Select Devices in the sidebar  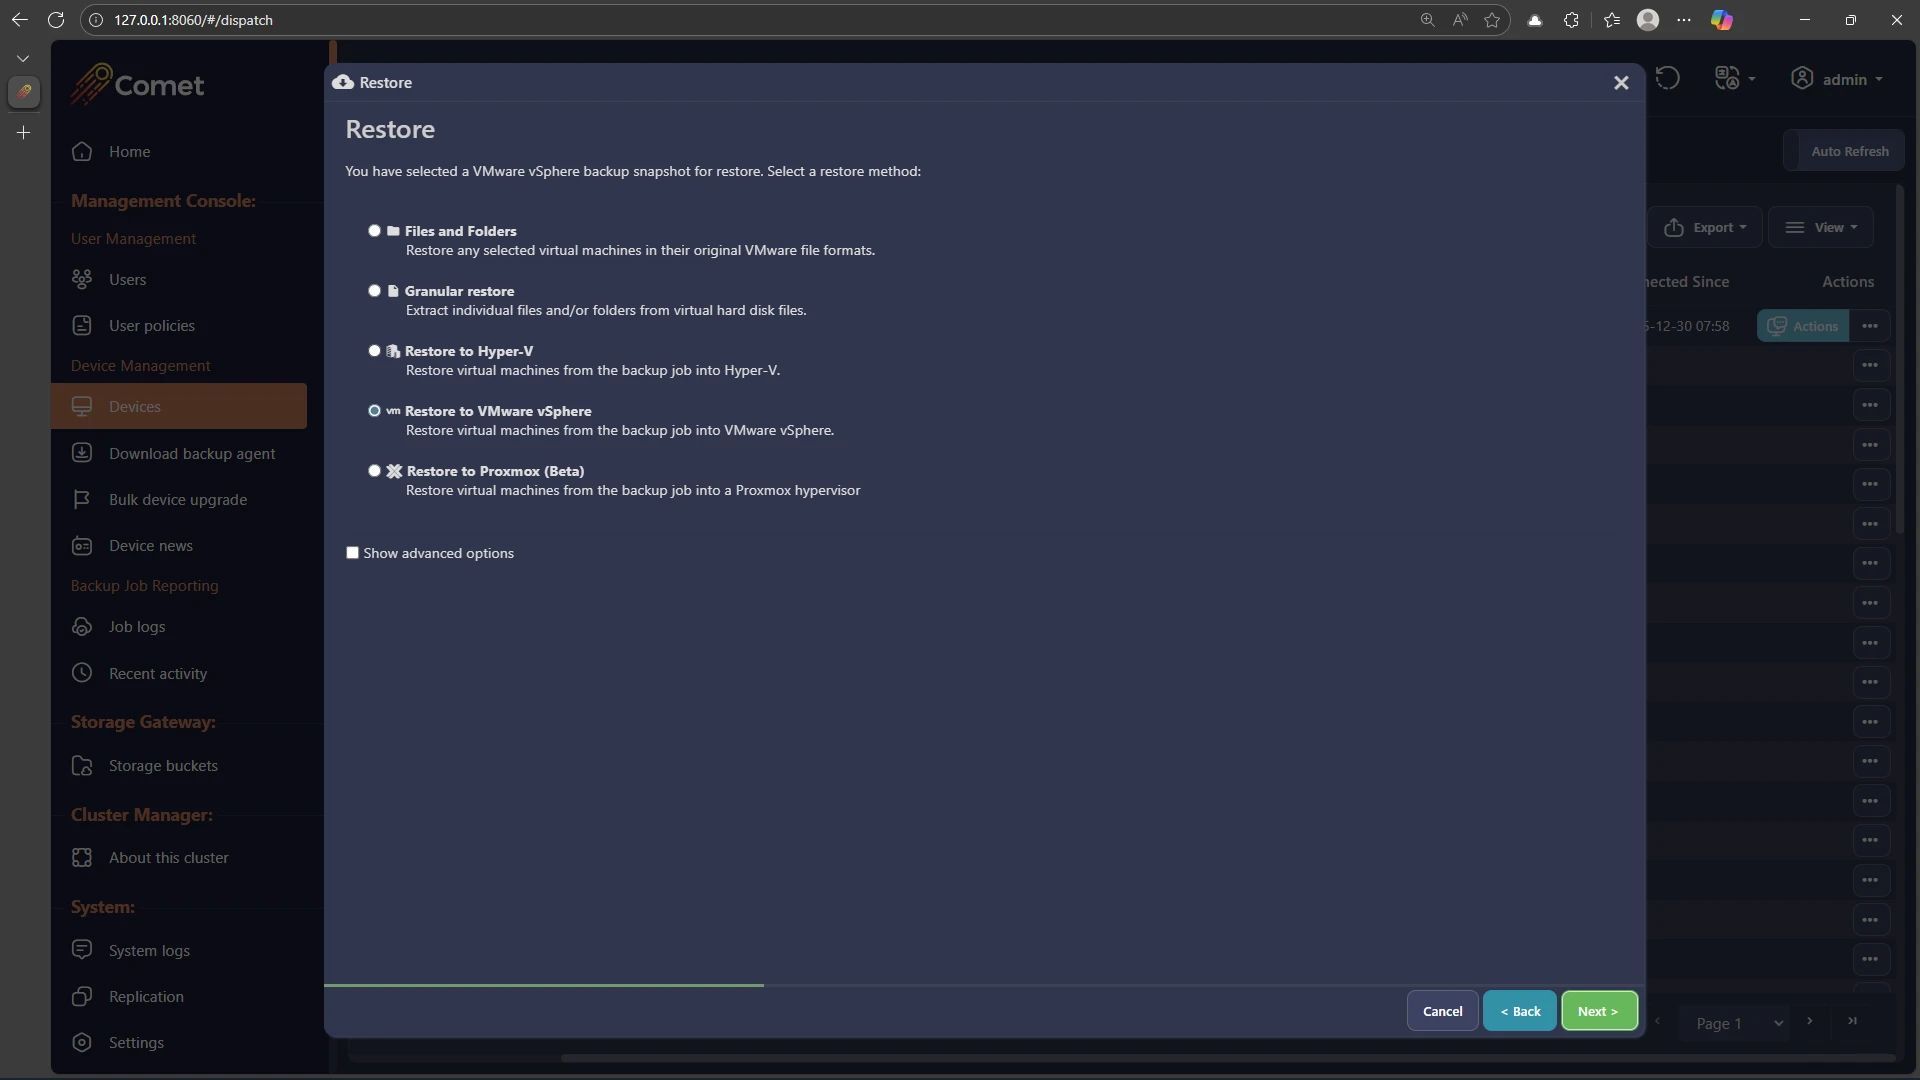pyautogui.click(x=179, y=407)
